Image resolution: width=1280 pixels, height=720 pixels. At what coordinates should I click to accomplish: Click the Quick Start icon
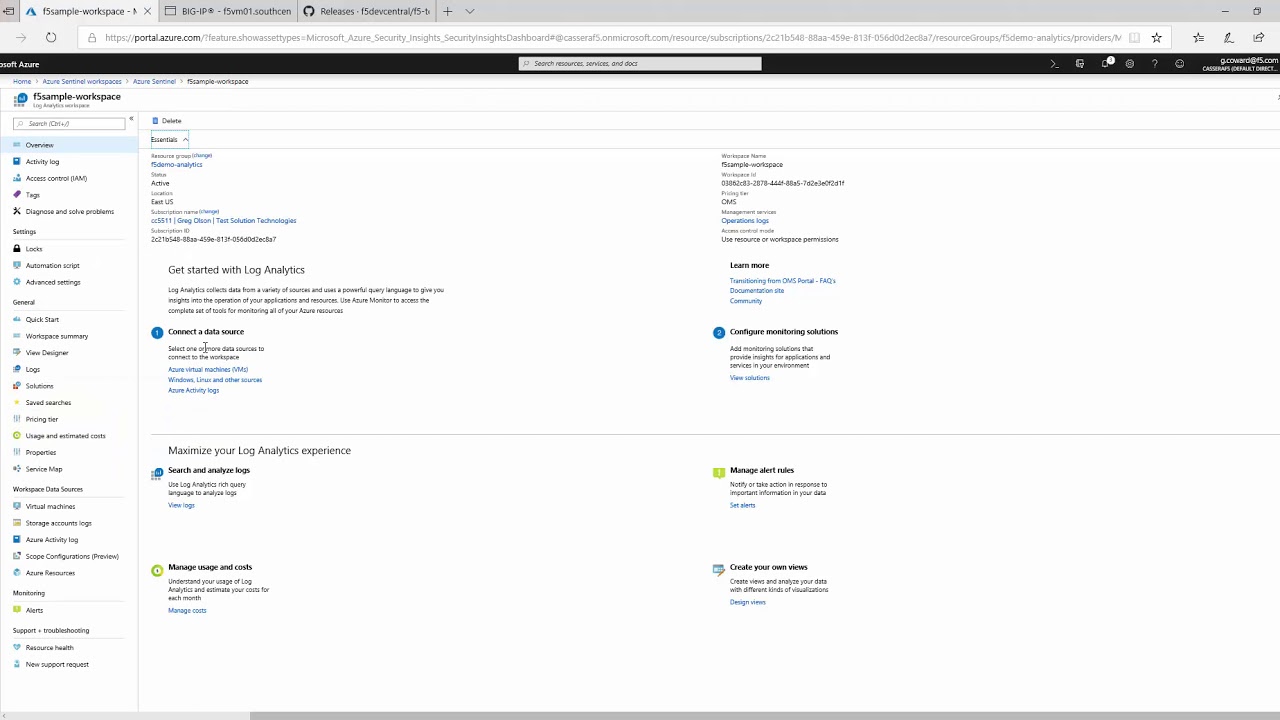(x=17, y=319)
